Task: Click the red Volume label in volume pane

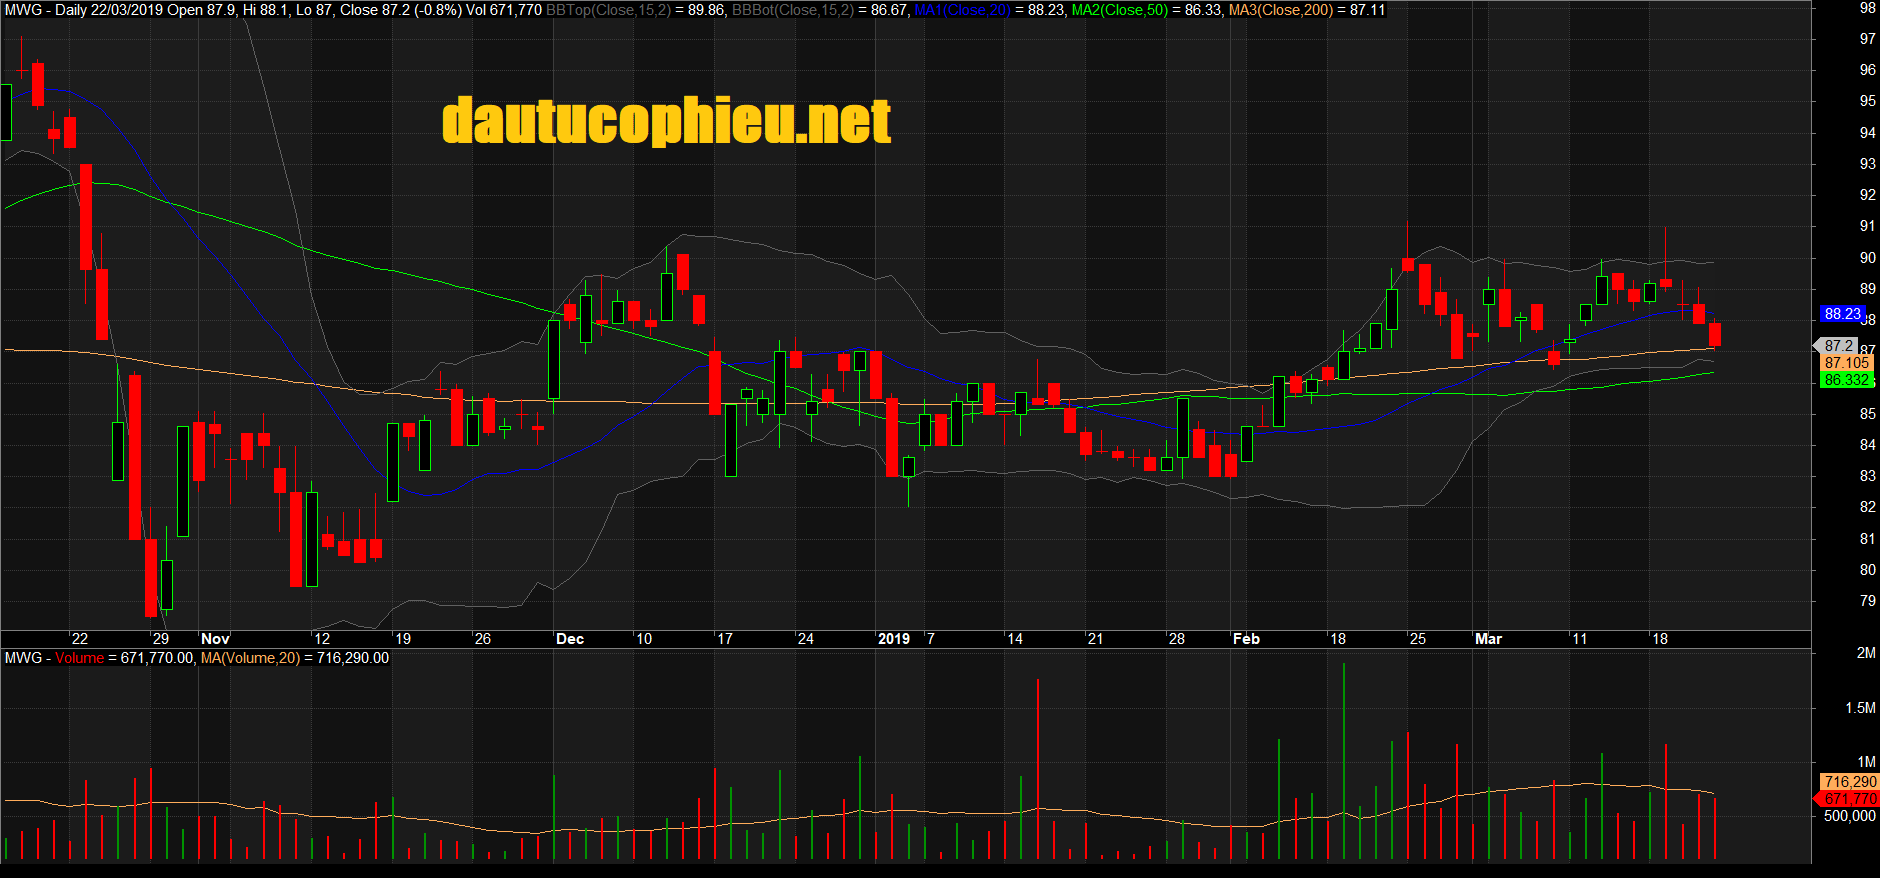Action: tap(79, 658)
